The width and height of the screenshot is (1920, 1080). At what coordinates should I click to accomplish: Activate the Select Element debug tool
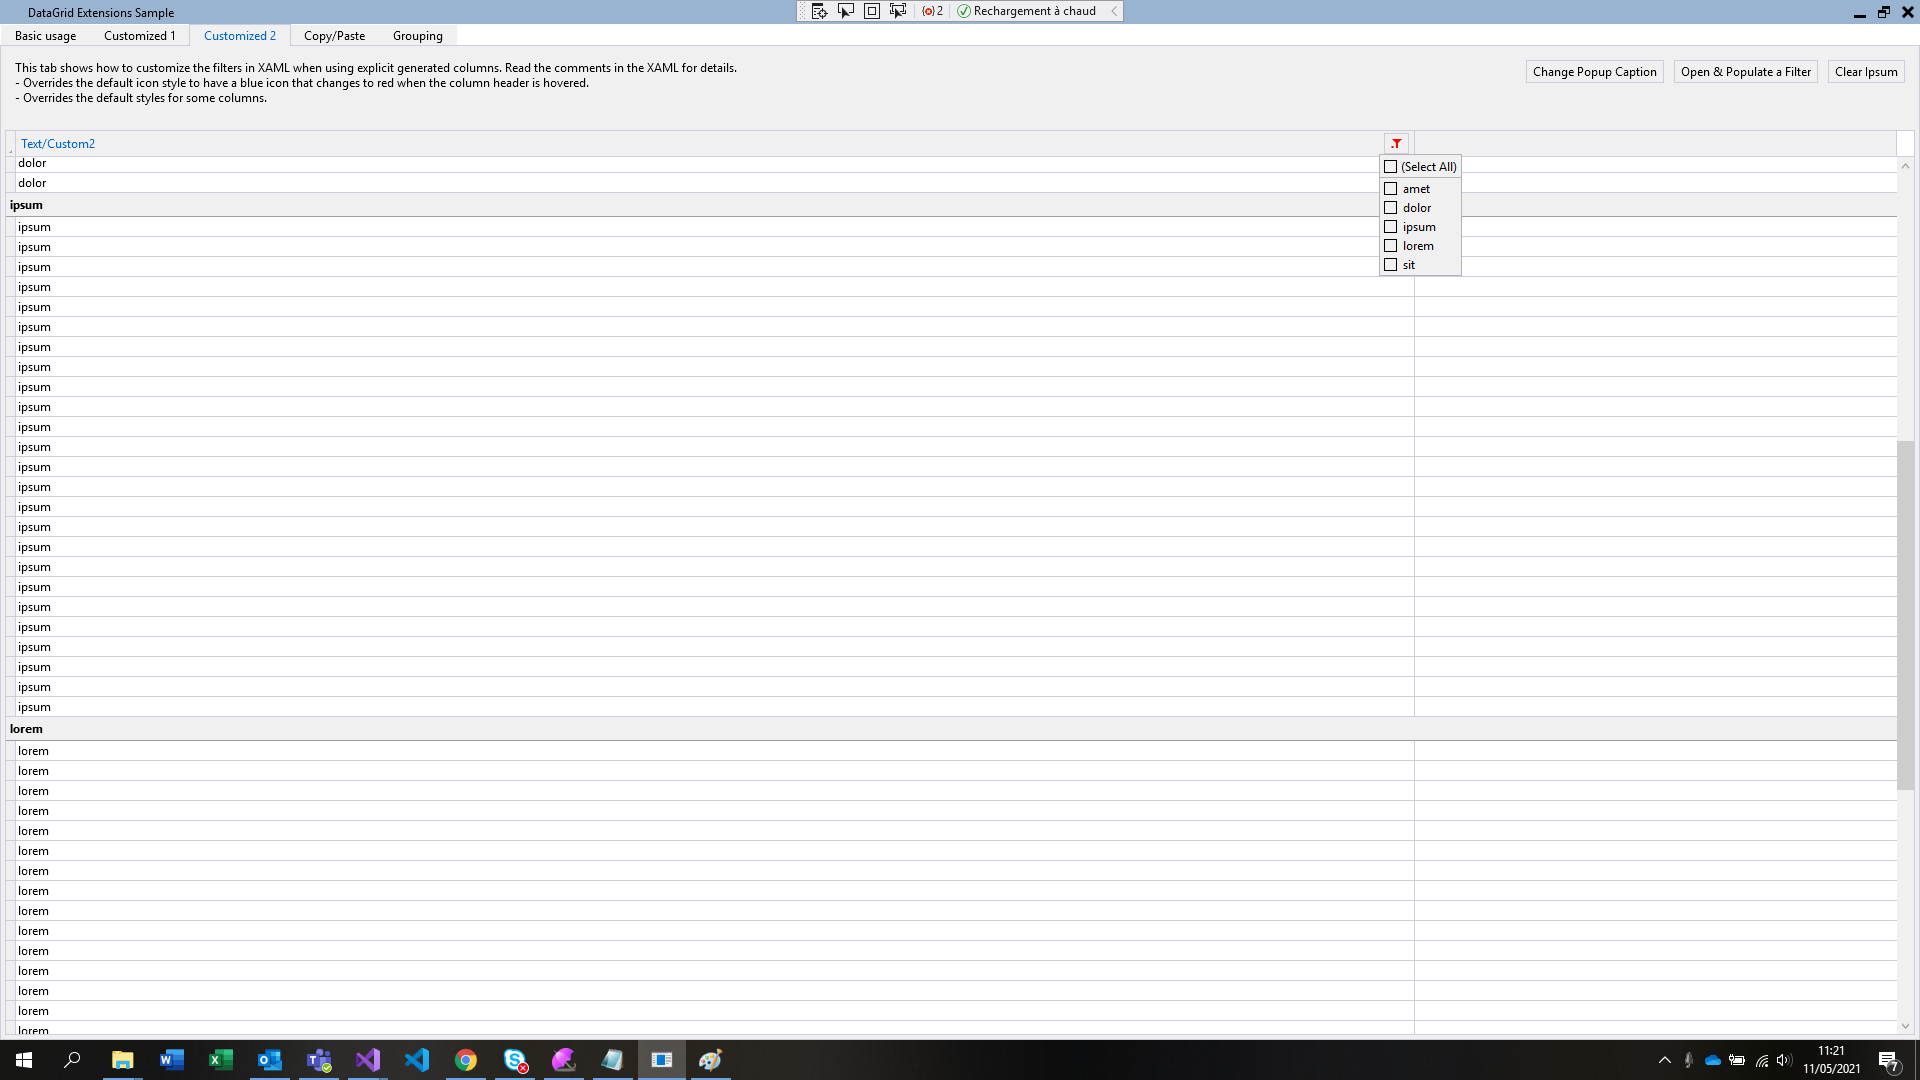(846, 11)
